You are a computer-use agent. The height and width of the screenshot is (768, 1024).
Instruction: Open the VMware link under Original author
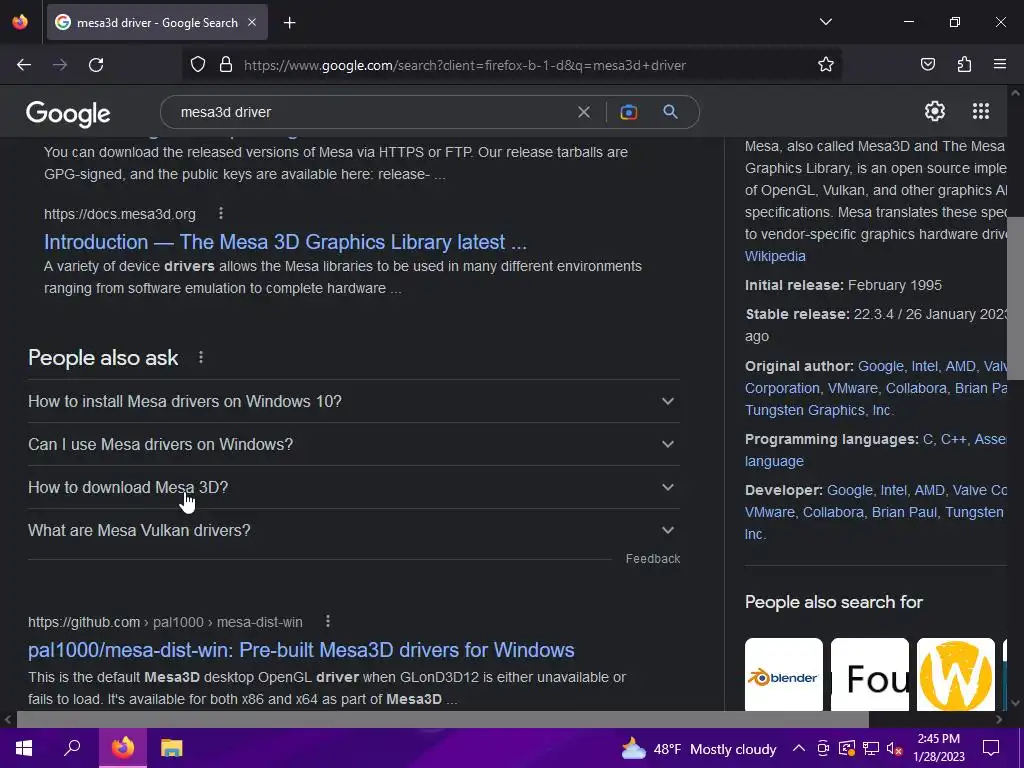(852, 388)
